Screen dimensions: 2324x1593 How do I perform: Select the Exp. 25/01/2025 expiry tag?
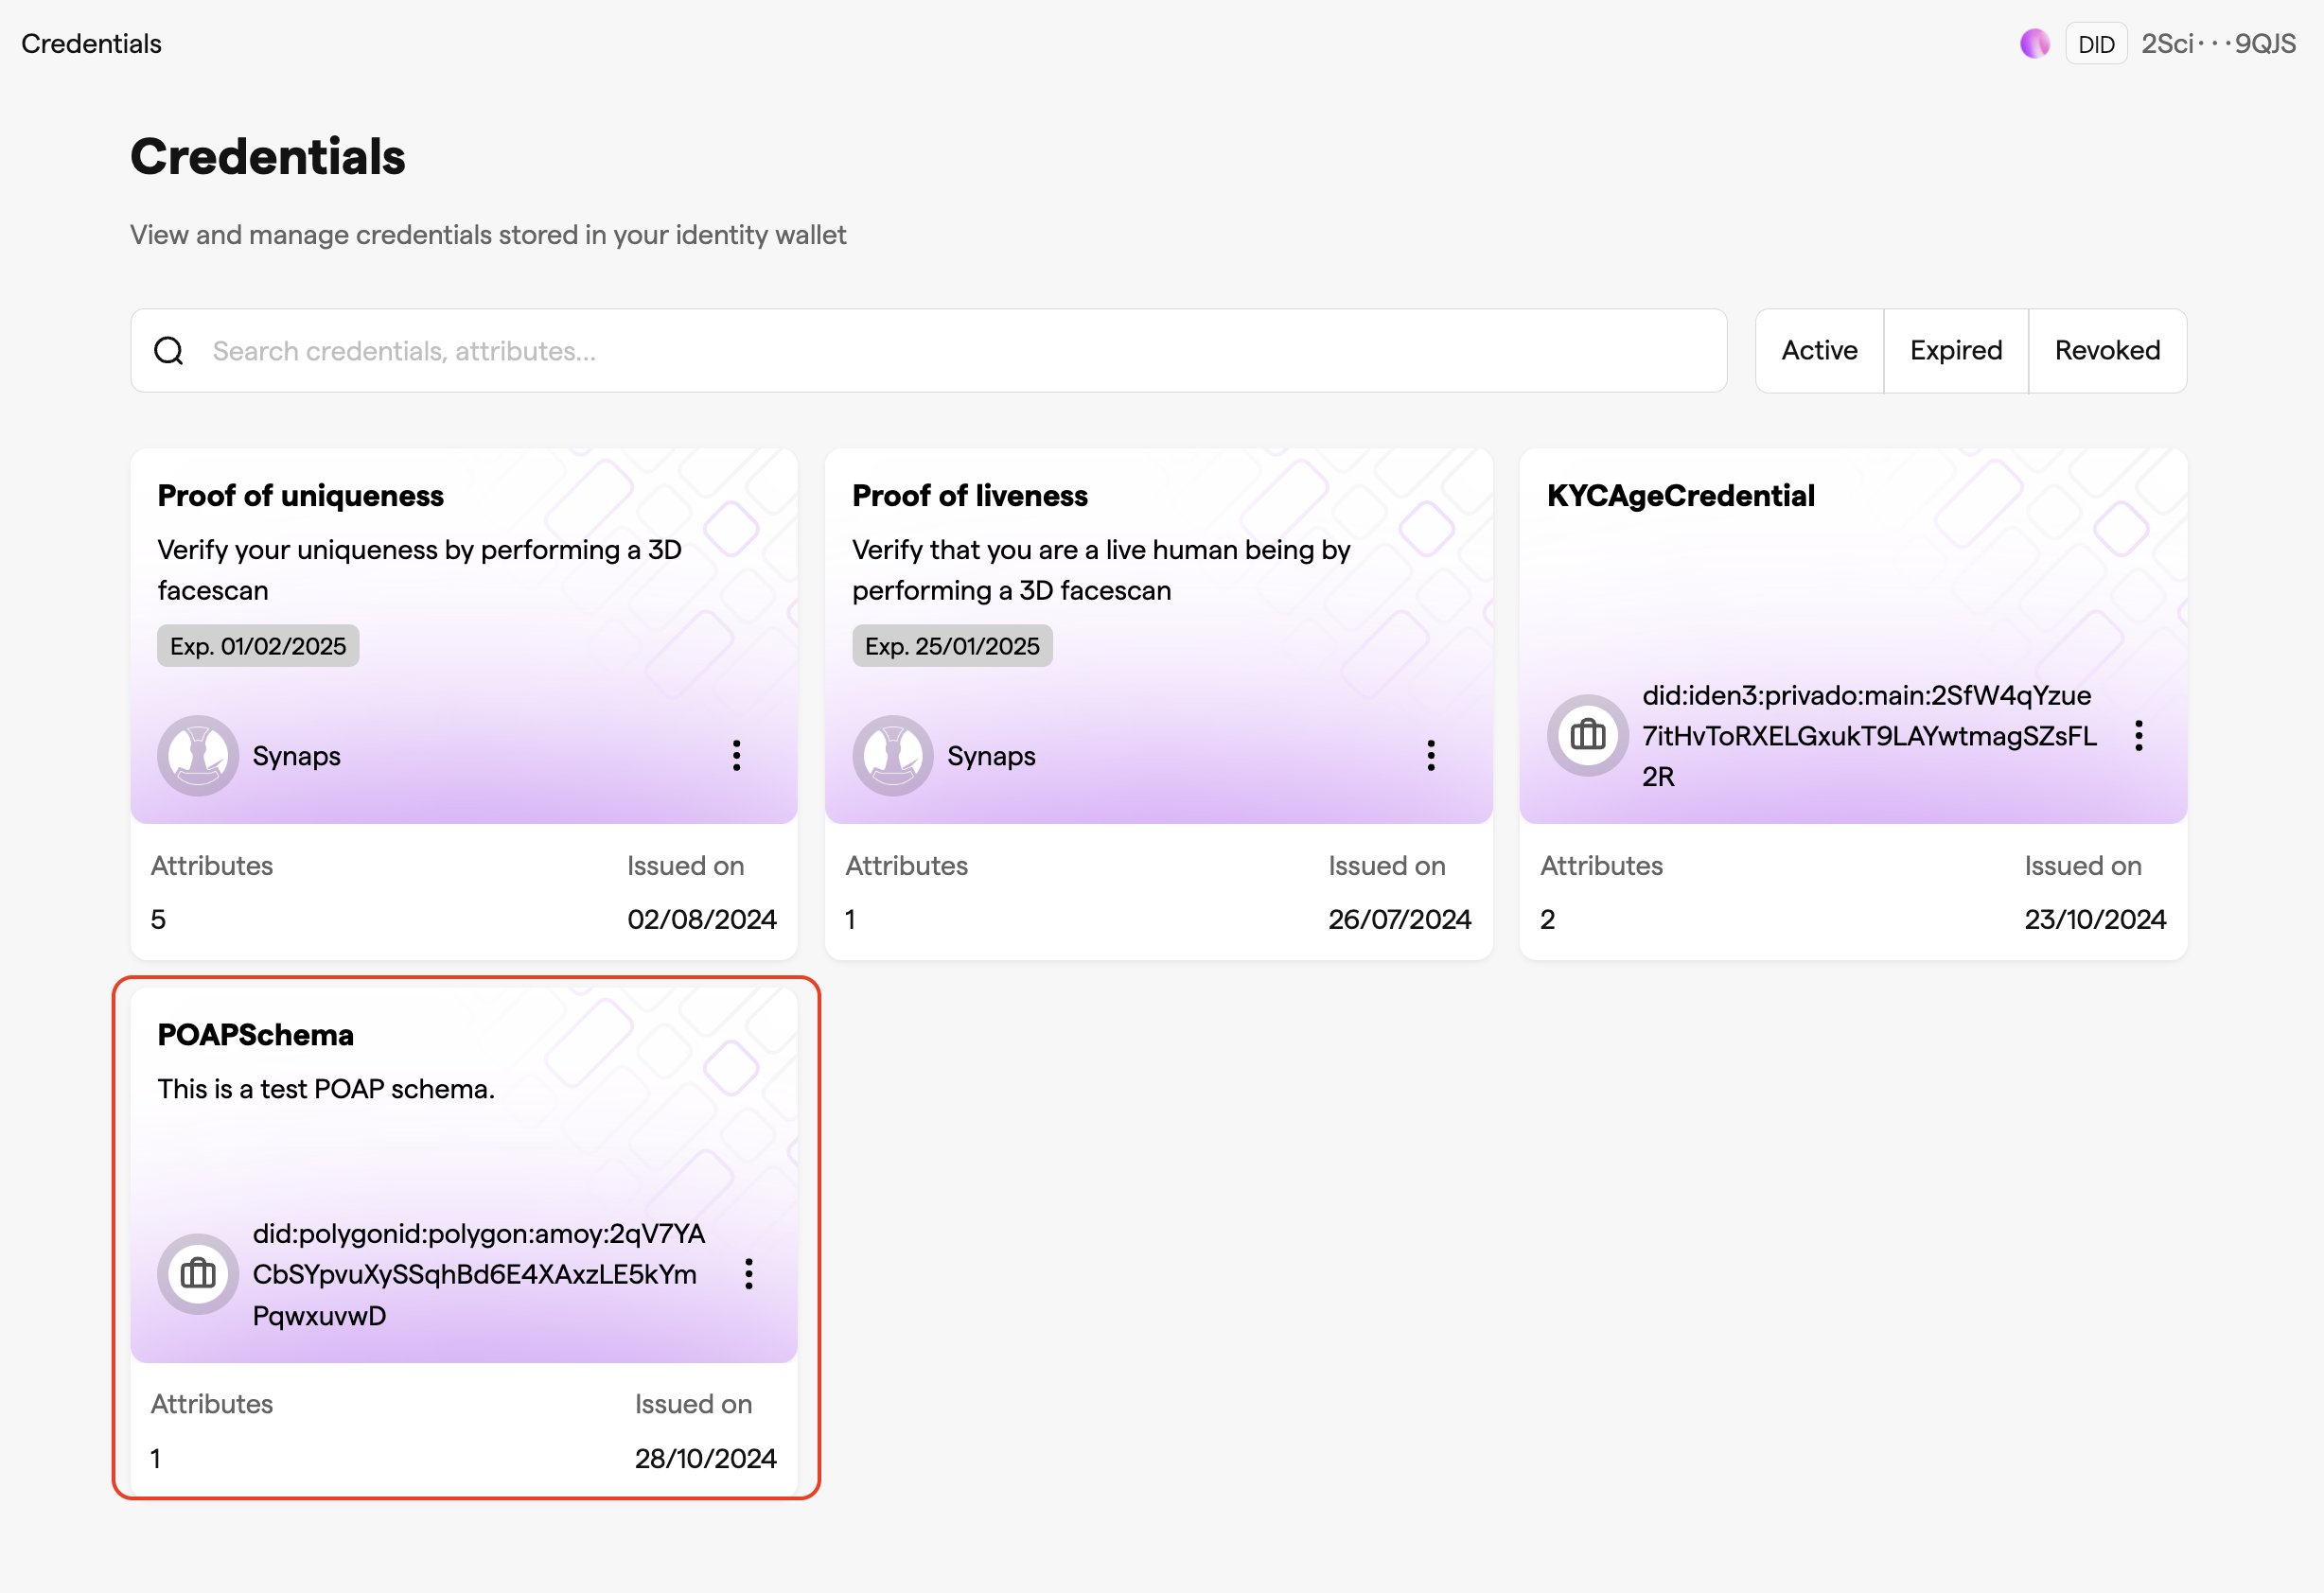(x=952, y=646)
